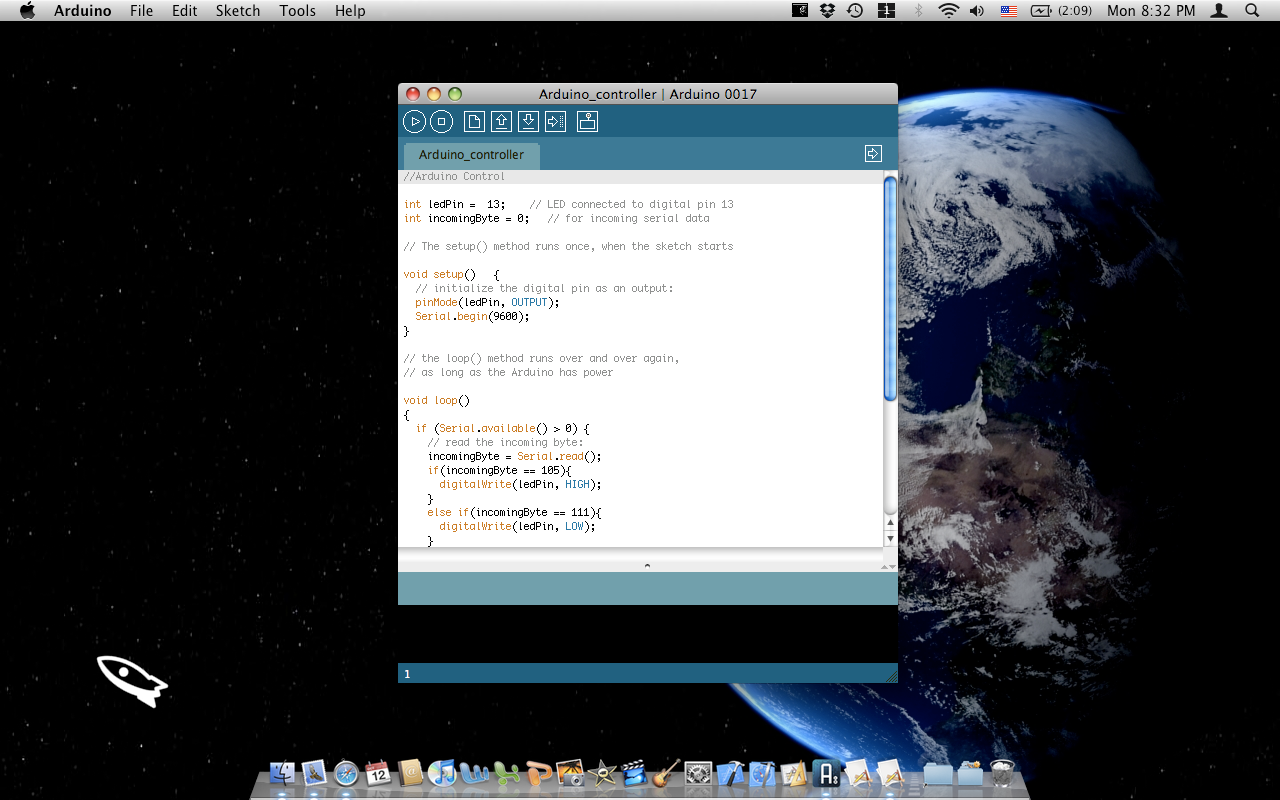
Task: Open Microsoft Excel in the Dock
Action: click(506, 773)
